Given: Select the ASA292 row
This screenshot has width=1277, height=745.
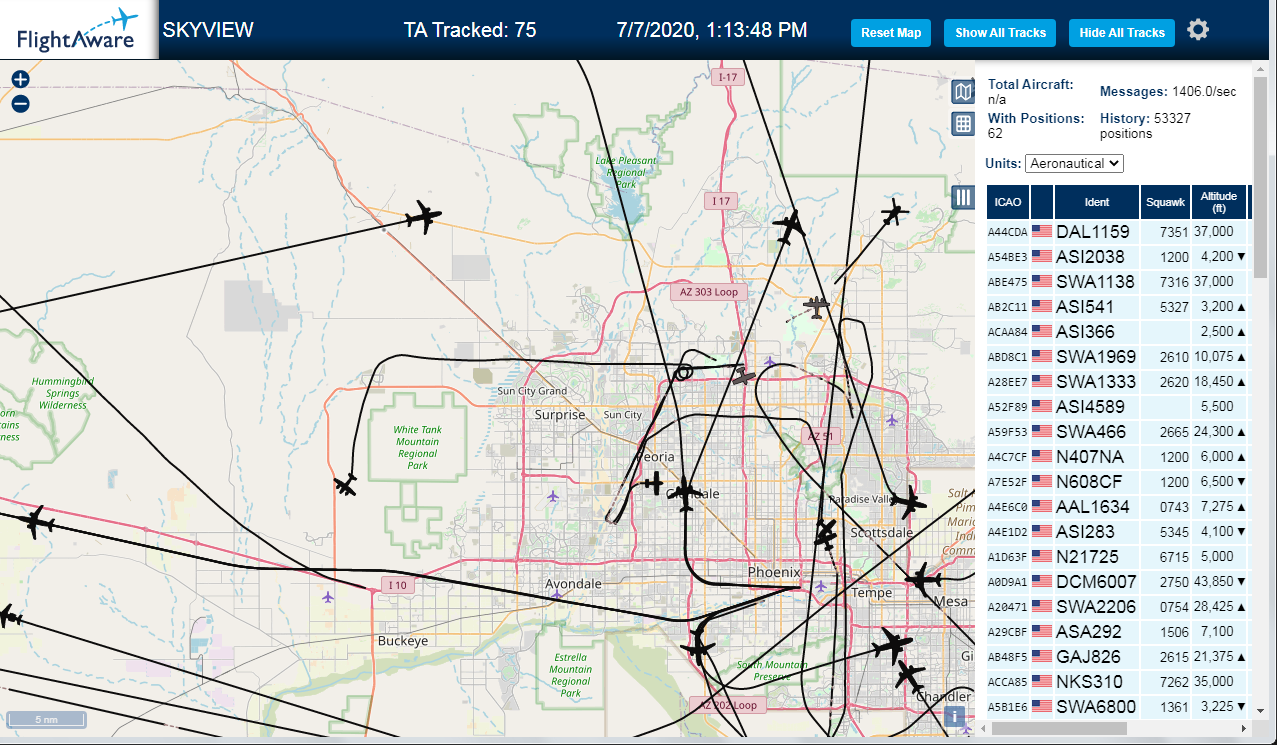Looking at the screenshot, I should [1118, 631].
